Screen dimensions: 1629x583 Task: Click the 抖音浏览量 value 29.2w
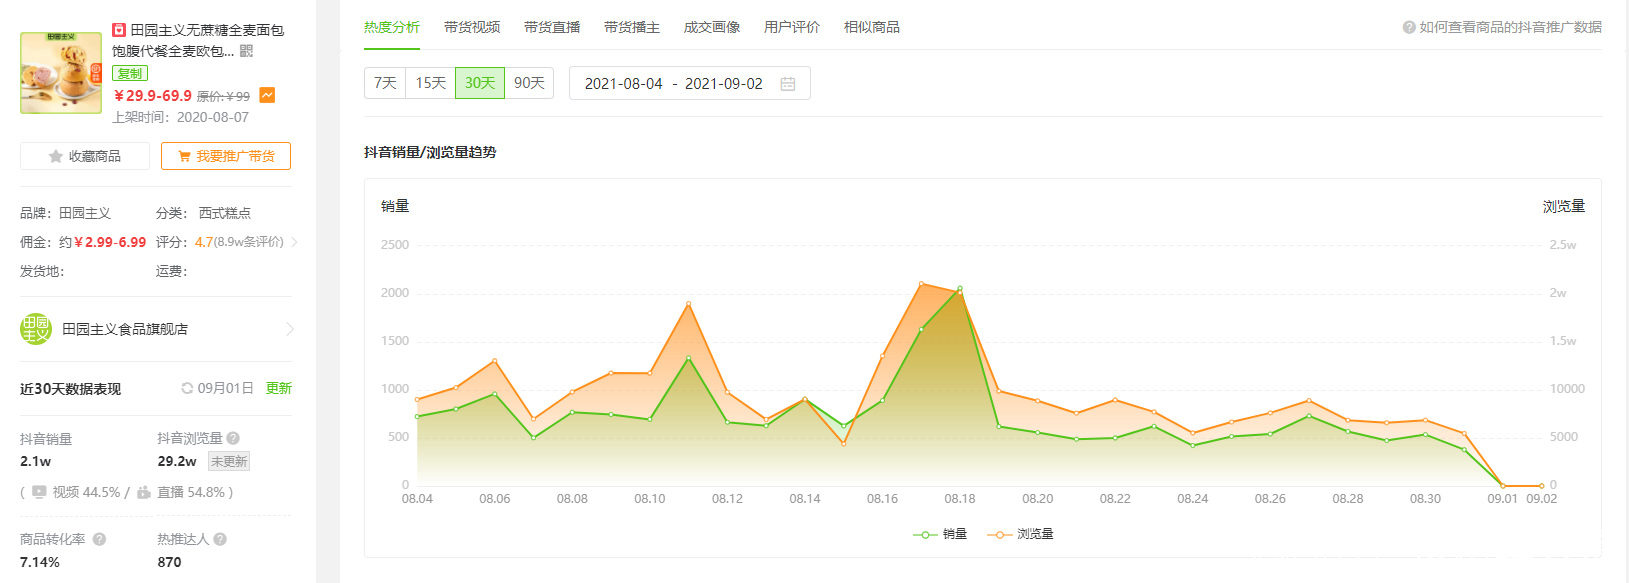[x=177, y=461]
